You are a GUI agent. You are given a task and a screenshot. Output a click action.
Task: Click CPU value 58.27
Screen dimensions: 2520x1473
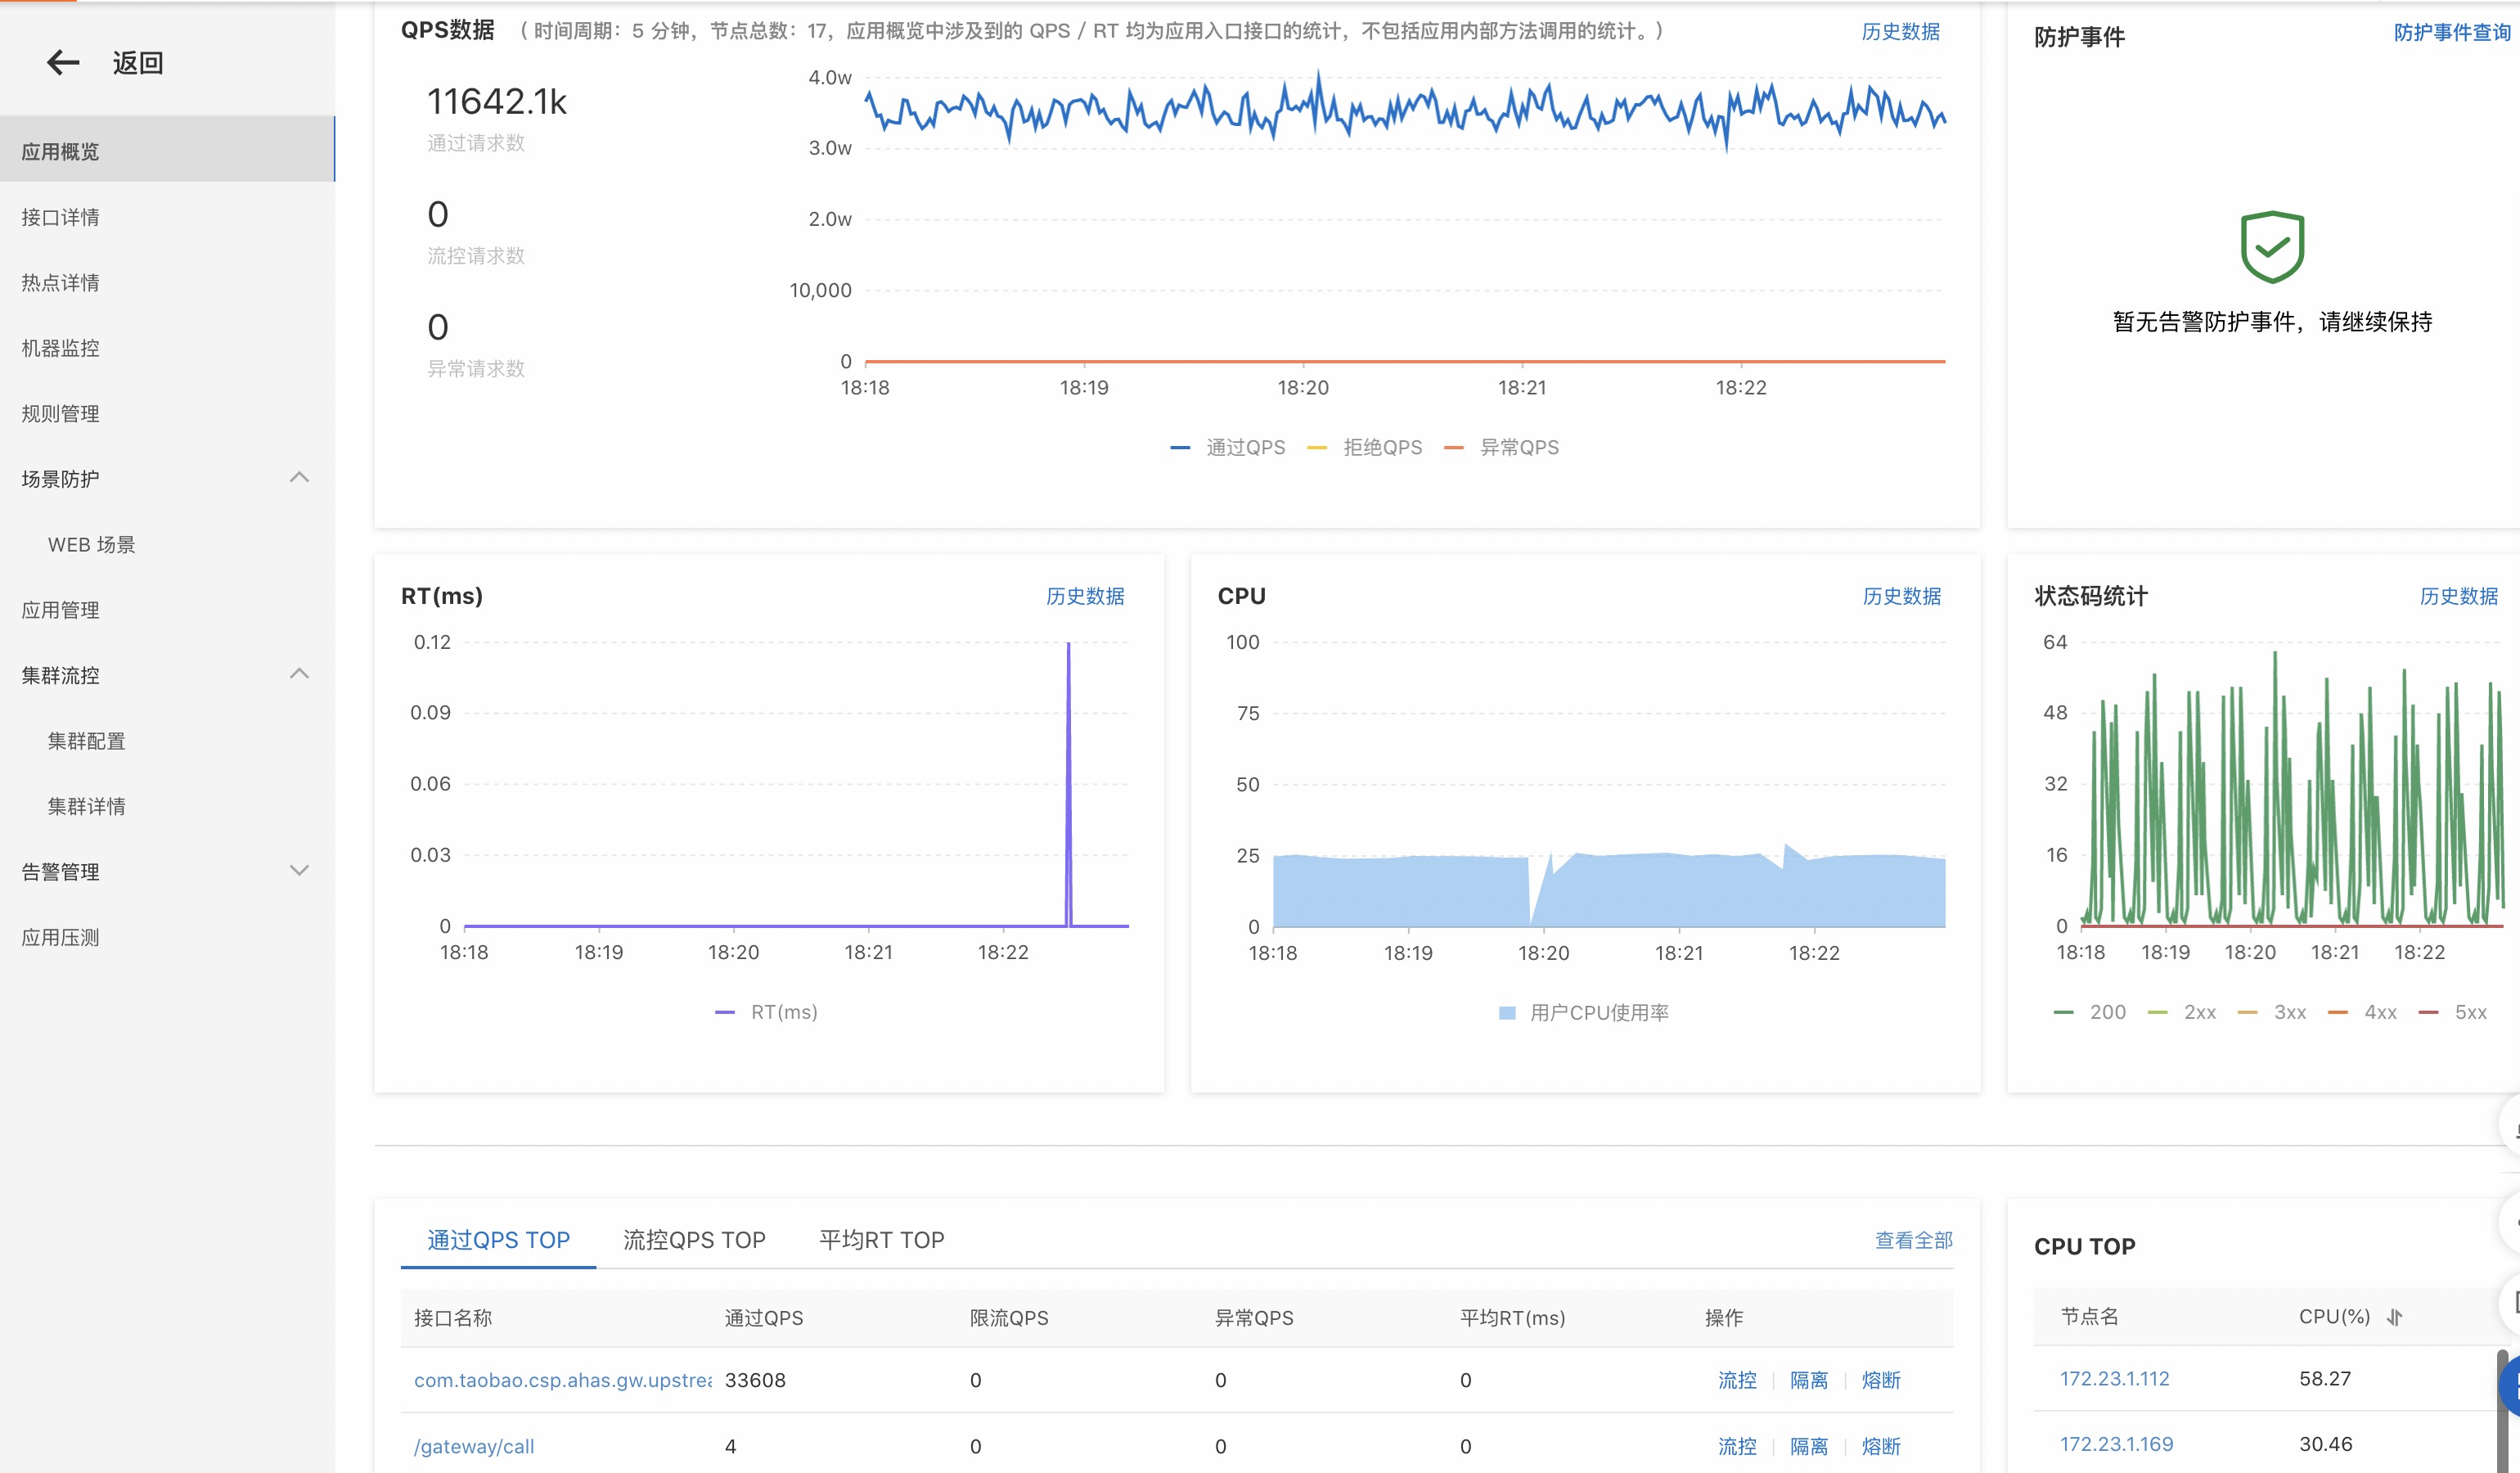(2325, 1378)
